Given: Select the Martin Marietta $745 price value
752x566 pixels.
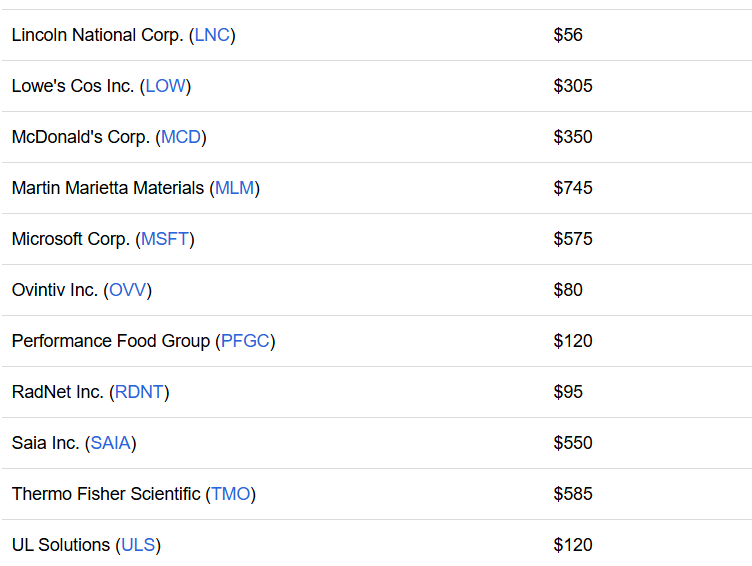Looking at the screenshot, I should tap(573, 188).
